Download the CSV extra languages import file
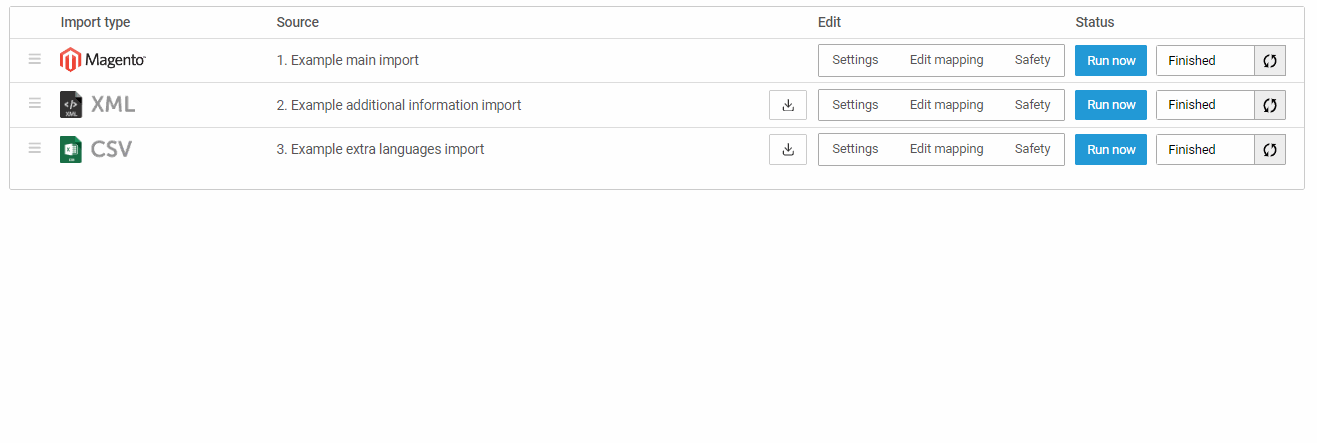The width and height of the screenshot is (1317, 443). (788, 149)
